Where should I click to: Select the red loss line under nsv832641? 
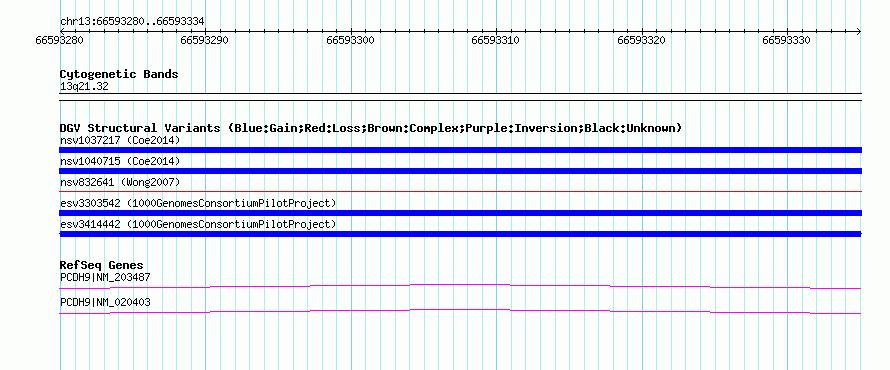(460, 192)
